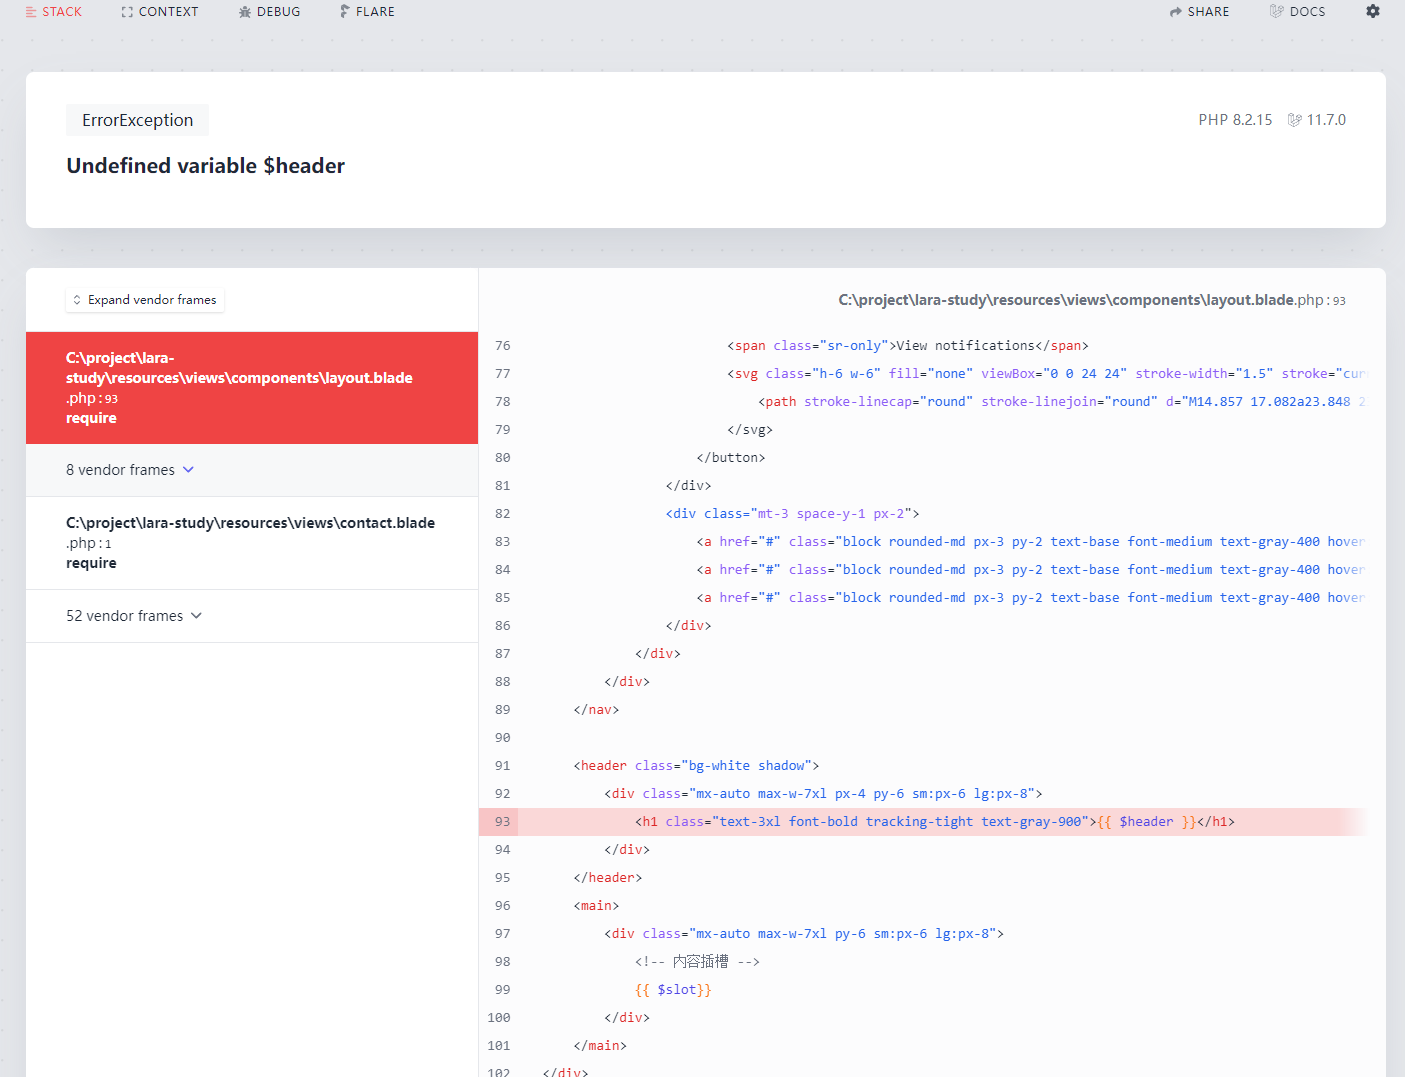Screen dimensions: 1405x1077
Task: Open settings via the gear icon
Action: pyautogui.click(x=1373, y=11)
